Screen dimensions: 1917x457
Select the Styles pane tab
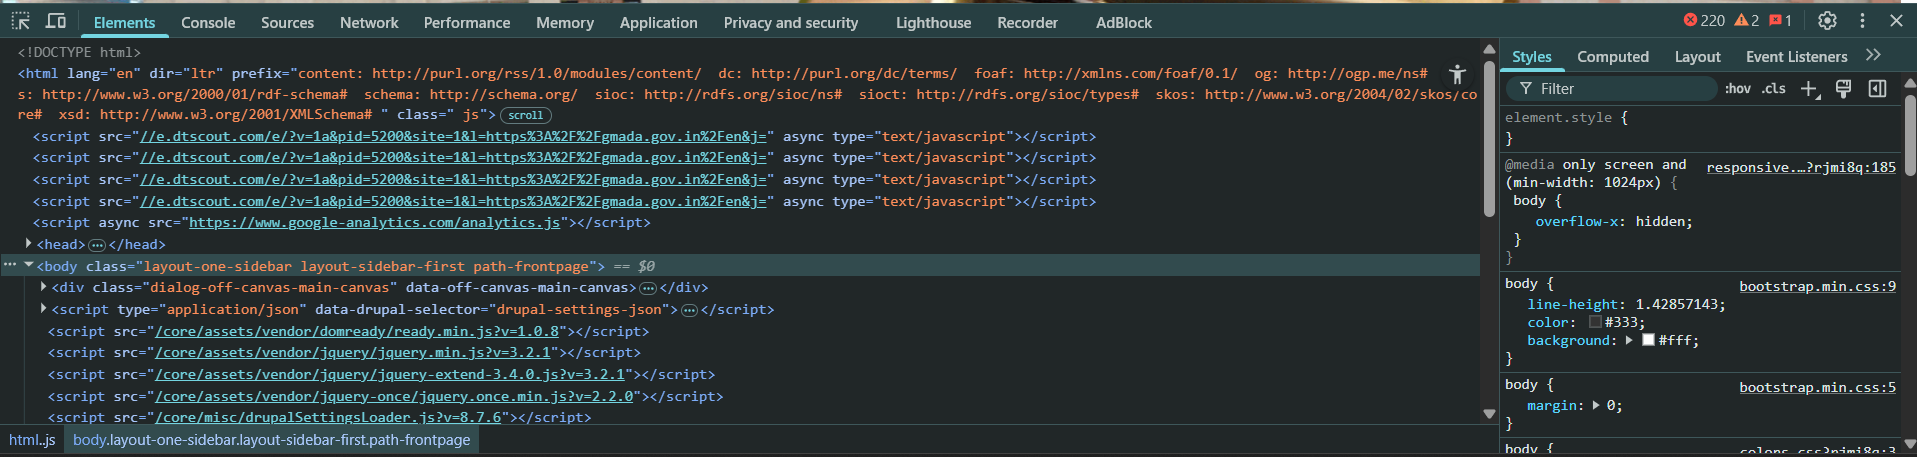[1531, 57]
